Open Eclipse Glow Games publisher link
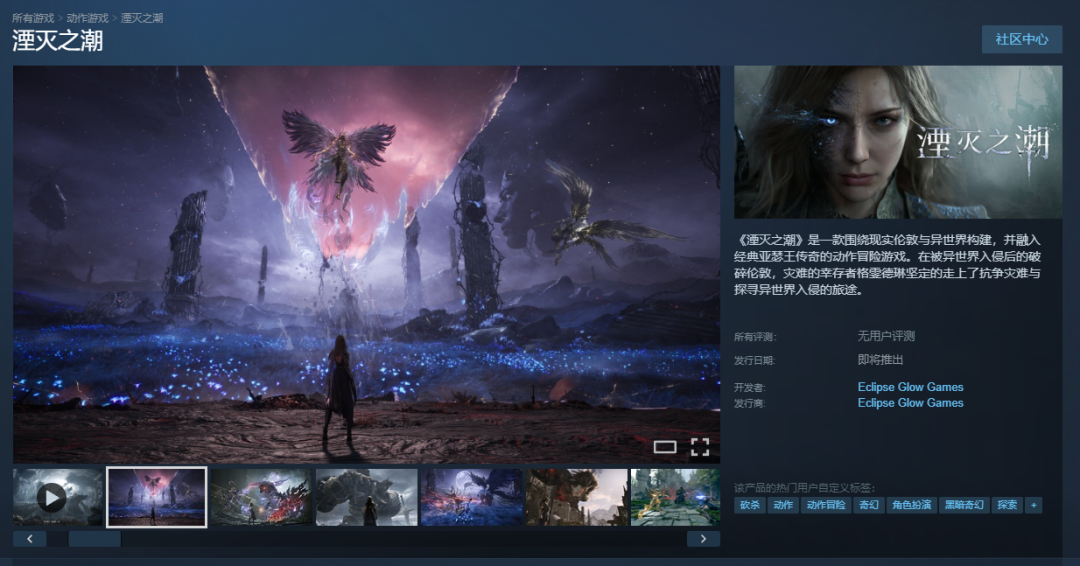1080x566 pixels. click(x=910, y=403)
